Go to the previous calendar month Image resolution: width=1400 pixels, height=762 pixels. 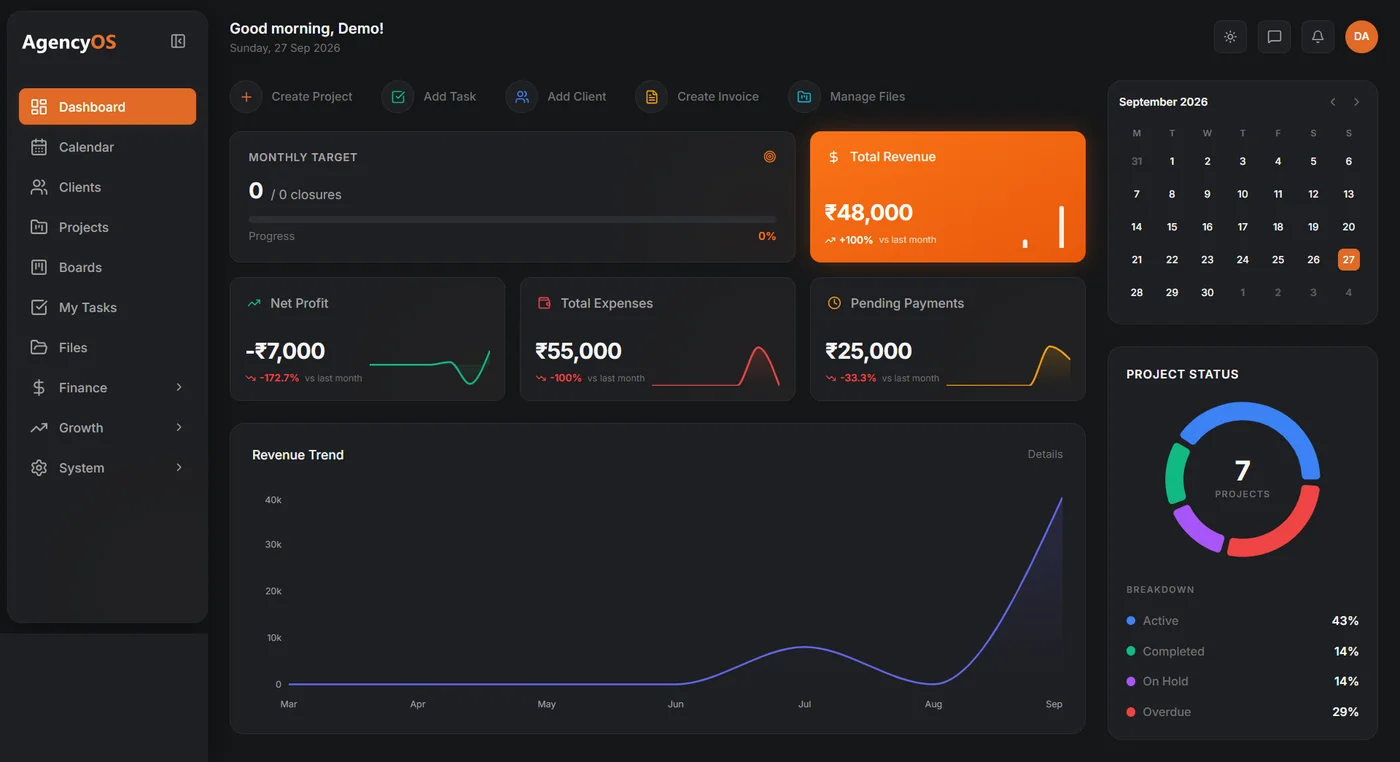(x=1333, y=102)
